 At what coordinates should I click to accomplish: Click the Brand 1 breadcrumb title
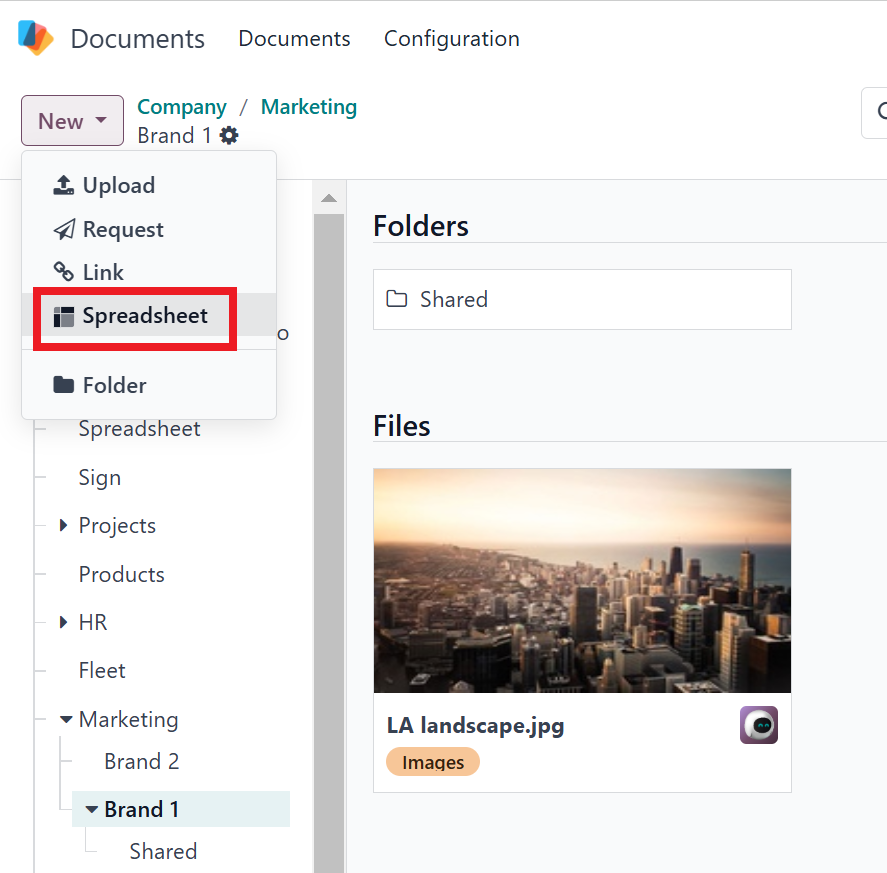(x=174, y=136)
